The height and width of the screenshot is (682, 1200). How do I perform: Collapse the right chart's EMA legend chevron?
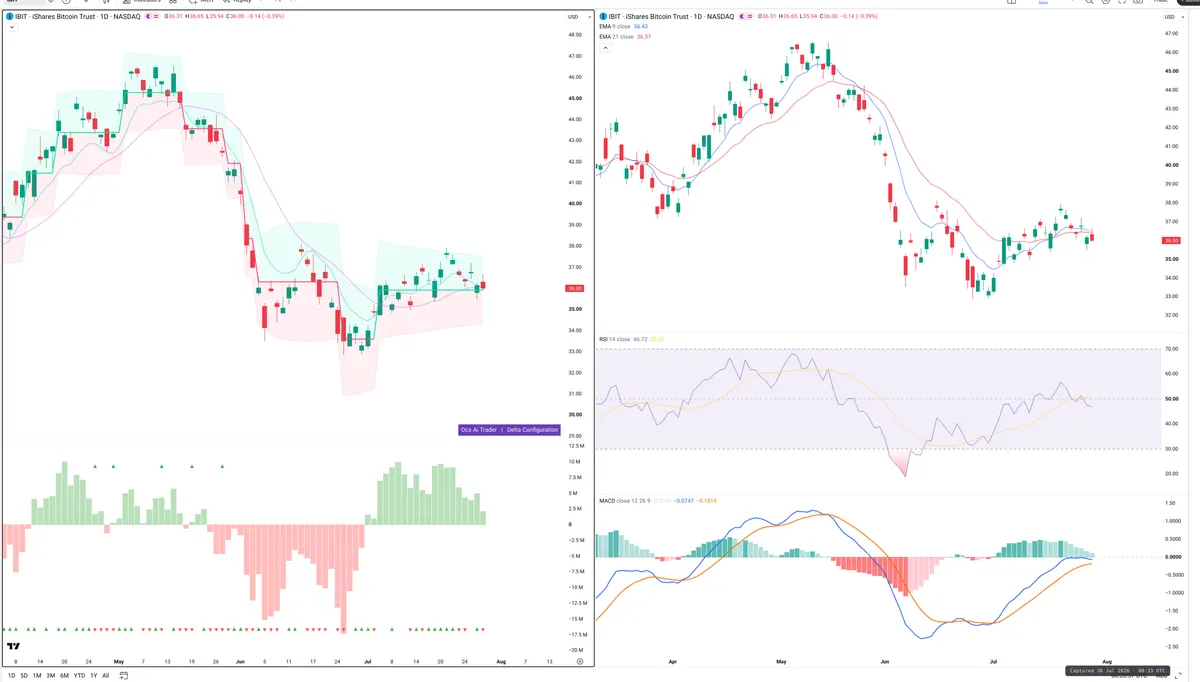pyautogui.click(x=605, y=47)
